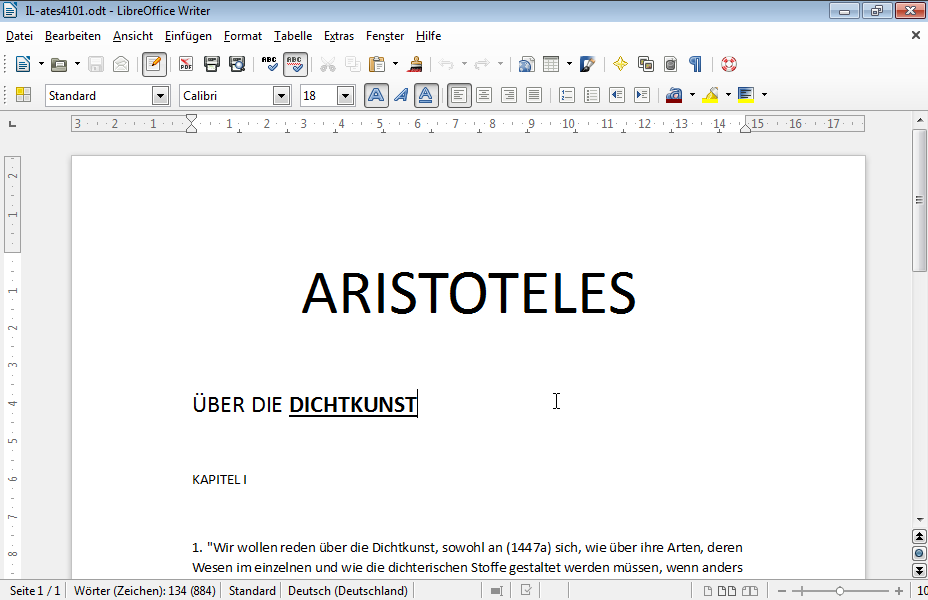Paste with the clipboard icon
The width and height of the screenshot is (928, 600).
point(376,64)
